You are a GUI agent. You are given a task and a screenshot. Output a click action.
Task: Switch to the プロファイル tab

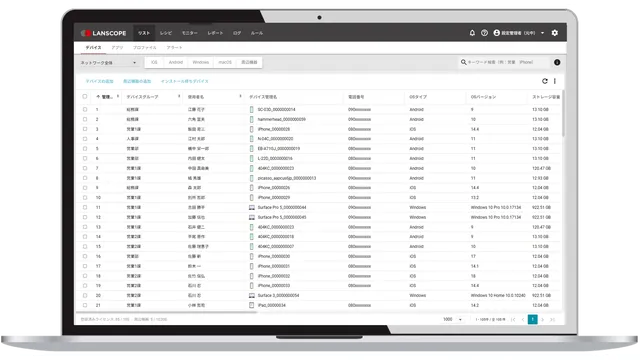[144, 48]
